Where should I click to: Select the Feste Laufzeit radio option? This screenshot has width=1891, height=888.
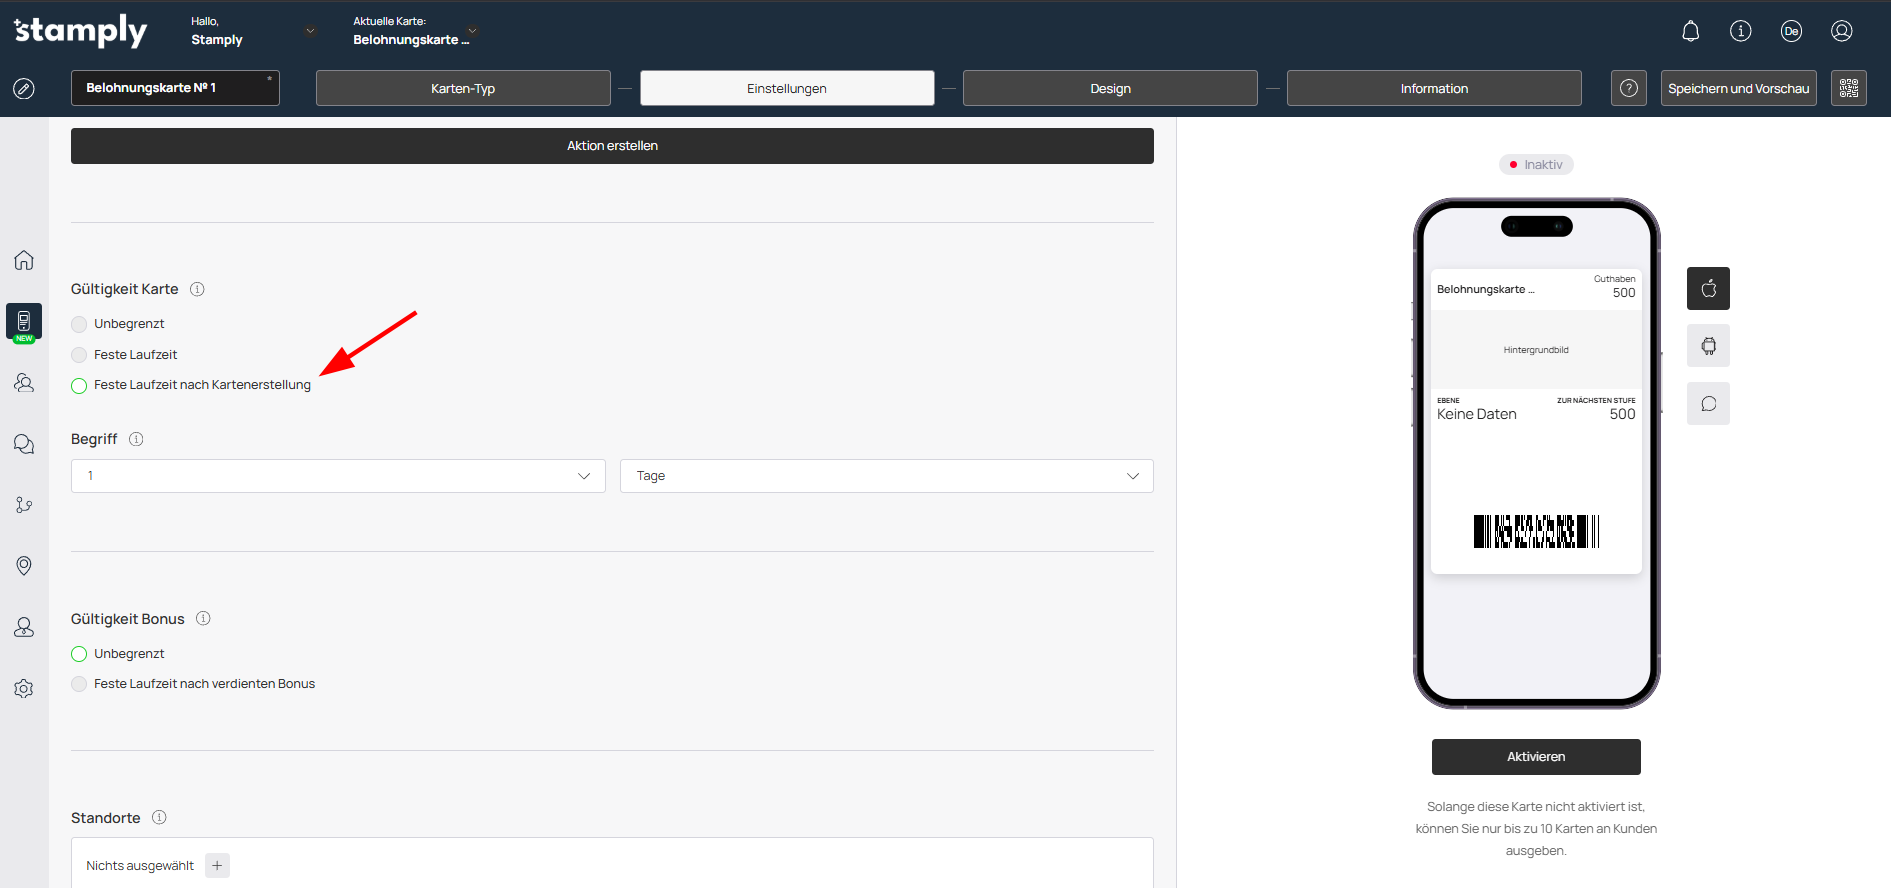coord(80,355)
